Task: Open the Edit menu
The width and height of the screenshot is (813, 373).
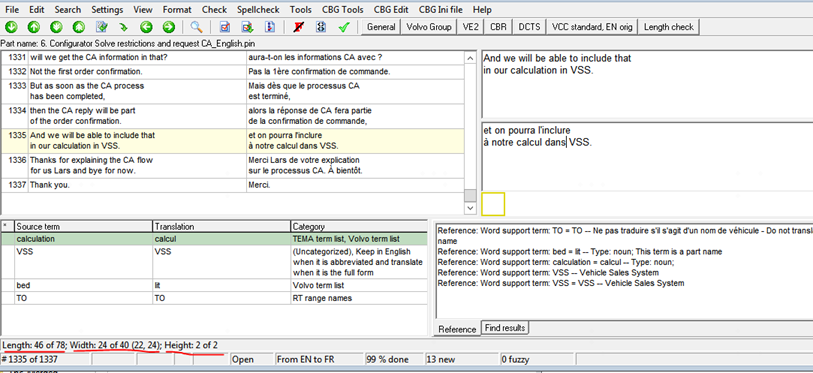Action: click(x=36, y=9)
